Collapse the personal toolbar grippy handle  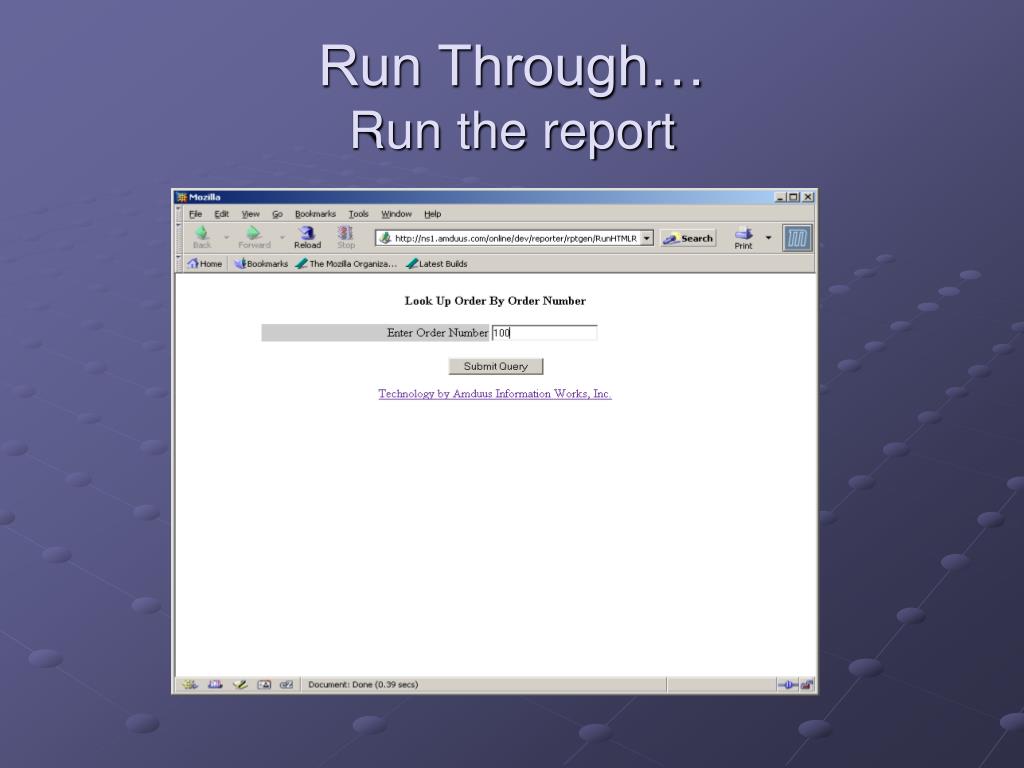[179, 263]
